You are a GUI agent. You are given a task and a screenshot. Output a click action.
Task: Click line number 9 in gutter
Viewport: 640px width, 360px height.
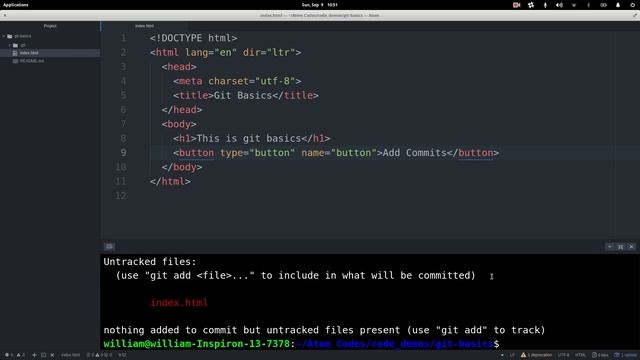(123, 153)
